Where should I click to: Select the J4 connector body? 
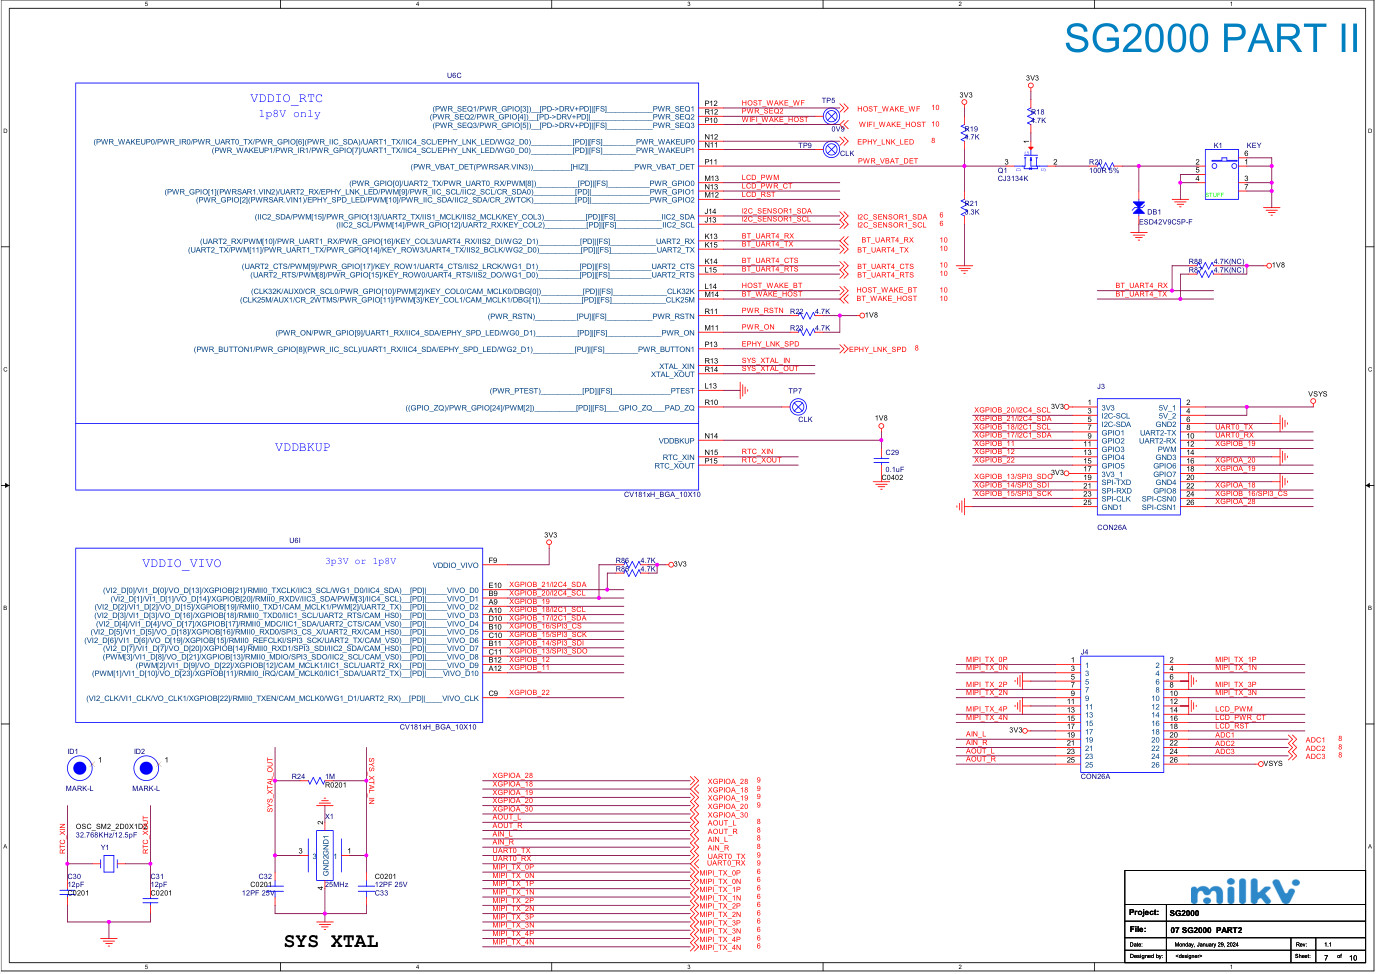(x=1123, y=714)
